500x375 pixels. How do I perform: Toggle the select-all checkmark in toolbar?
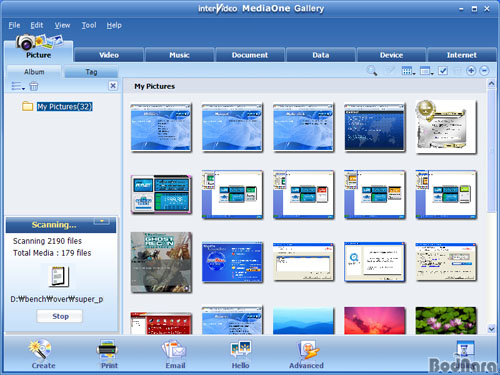pos(443,71)
